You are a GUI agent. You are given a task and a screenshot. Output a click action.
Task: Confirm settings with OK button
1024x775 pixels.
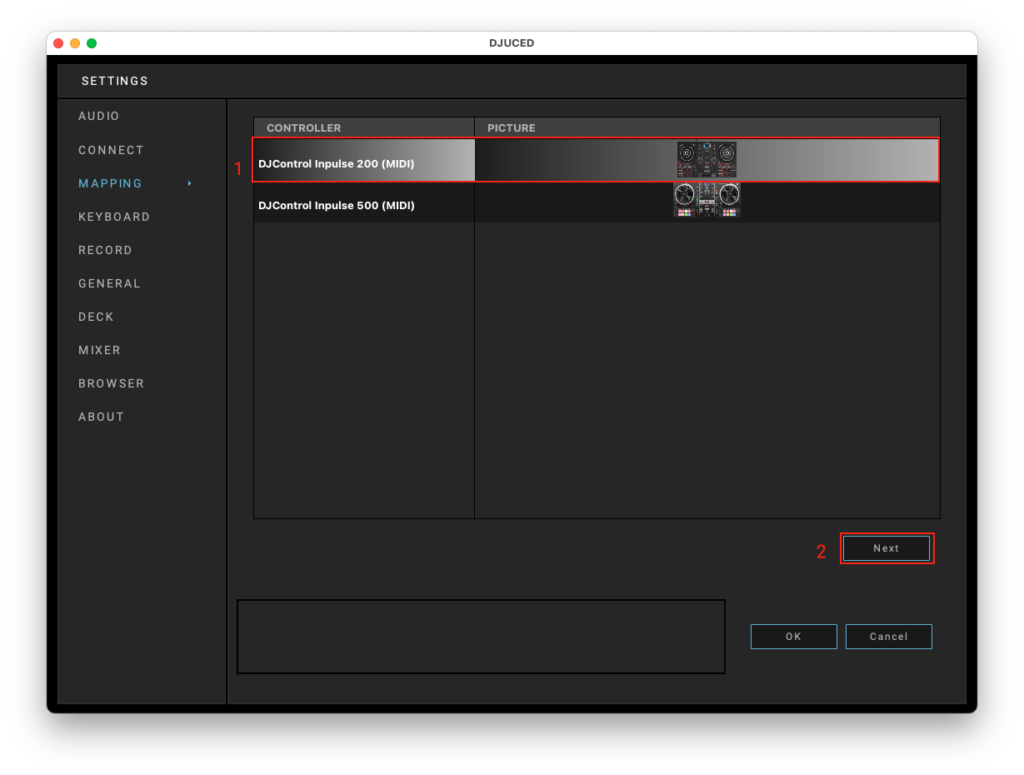click(793, 636)
